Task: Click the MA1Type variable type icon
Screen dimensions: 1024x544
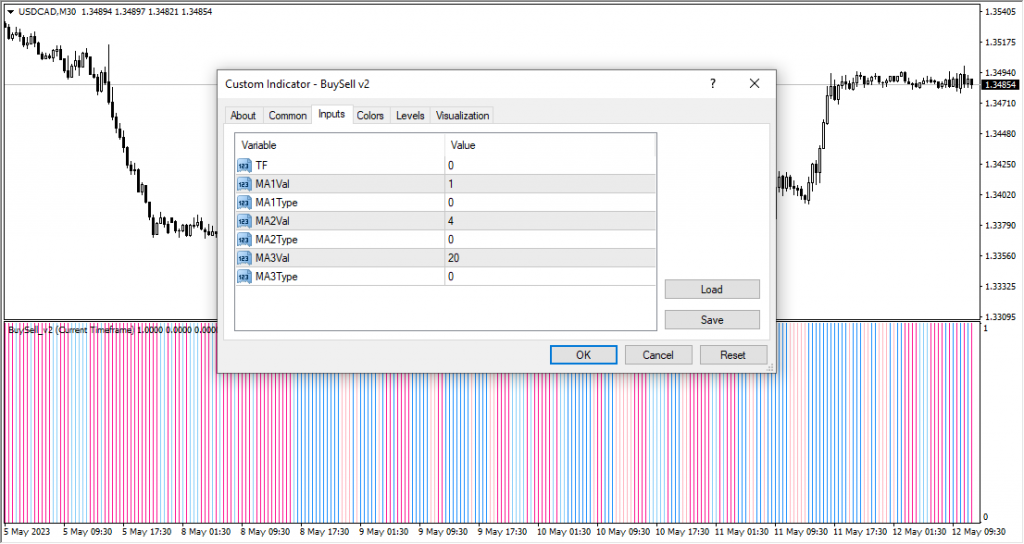Action: pyautogui.click(x=245, y=202)
